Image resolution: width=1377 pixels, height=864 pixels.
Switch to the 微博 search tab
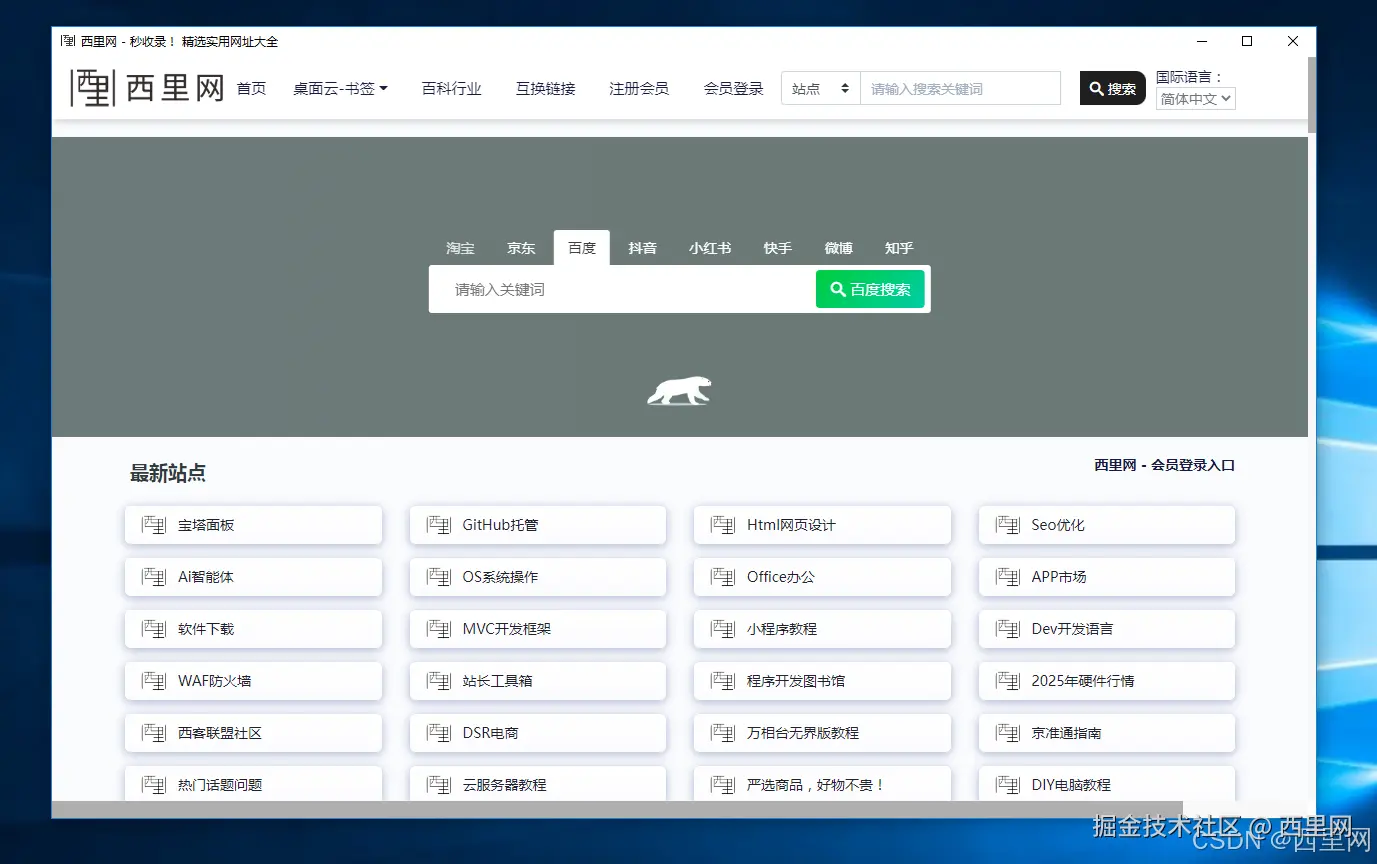839,248
